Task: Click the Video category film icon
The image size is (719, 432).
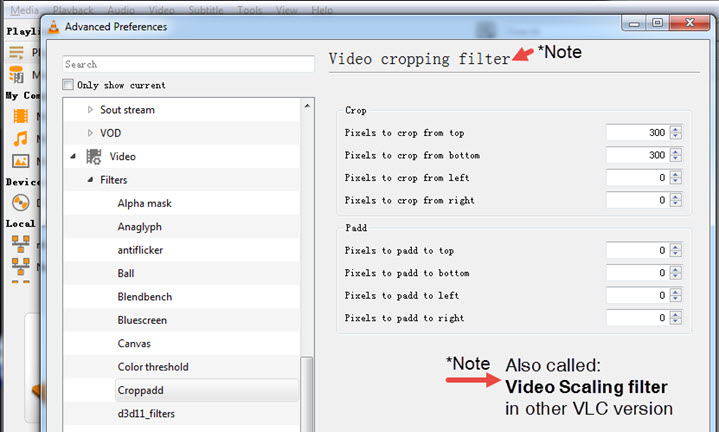Action: (x=94, y=156)
